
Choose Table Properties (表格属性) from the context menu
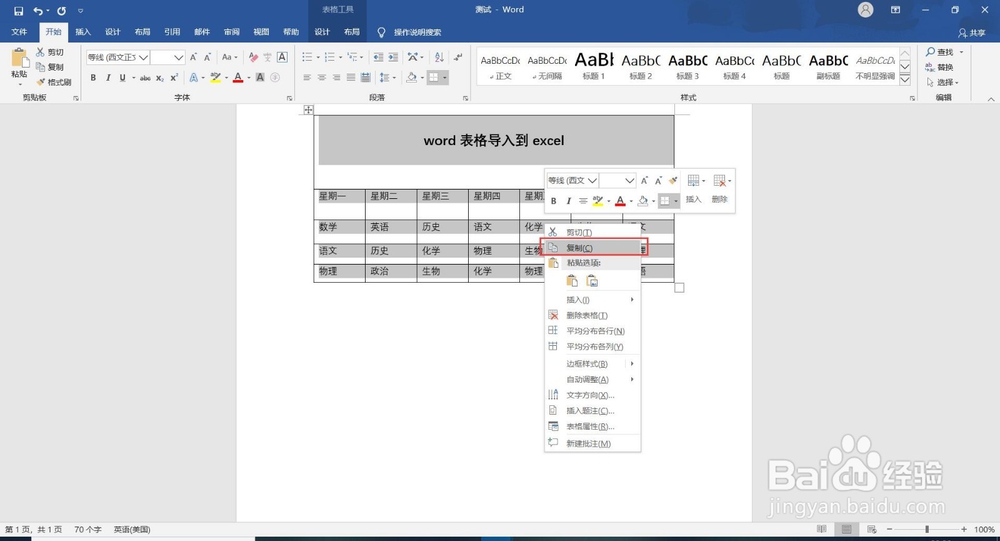592,427
